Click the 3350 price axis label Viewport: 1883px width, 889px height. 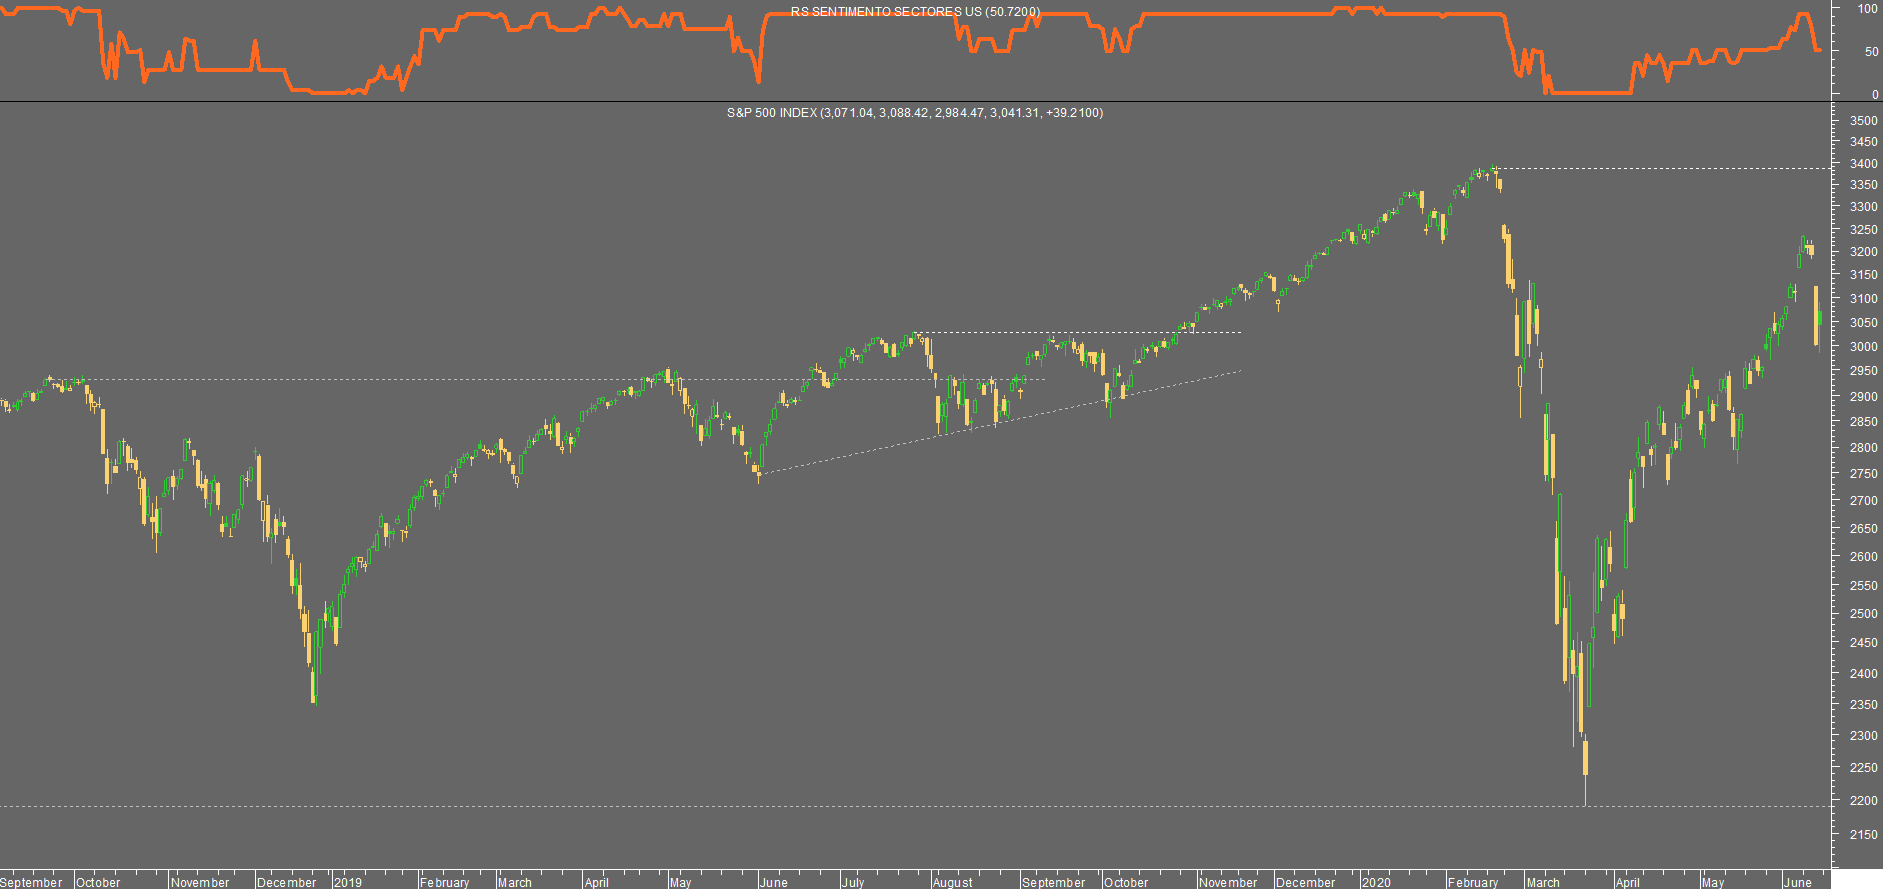(x=1863, y=185)
